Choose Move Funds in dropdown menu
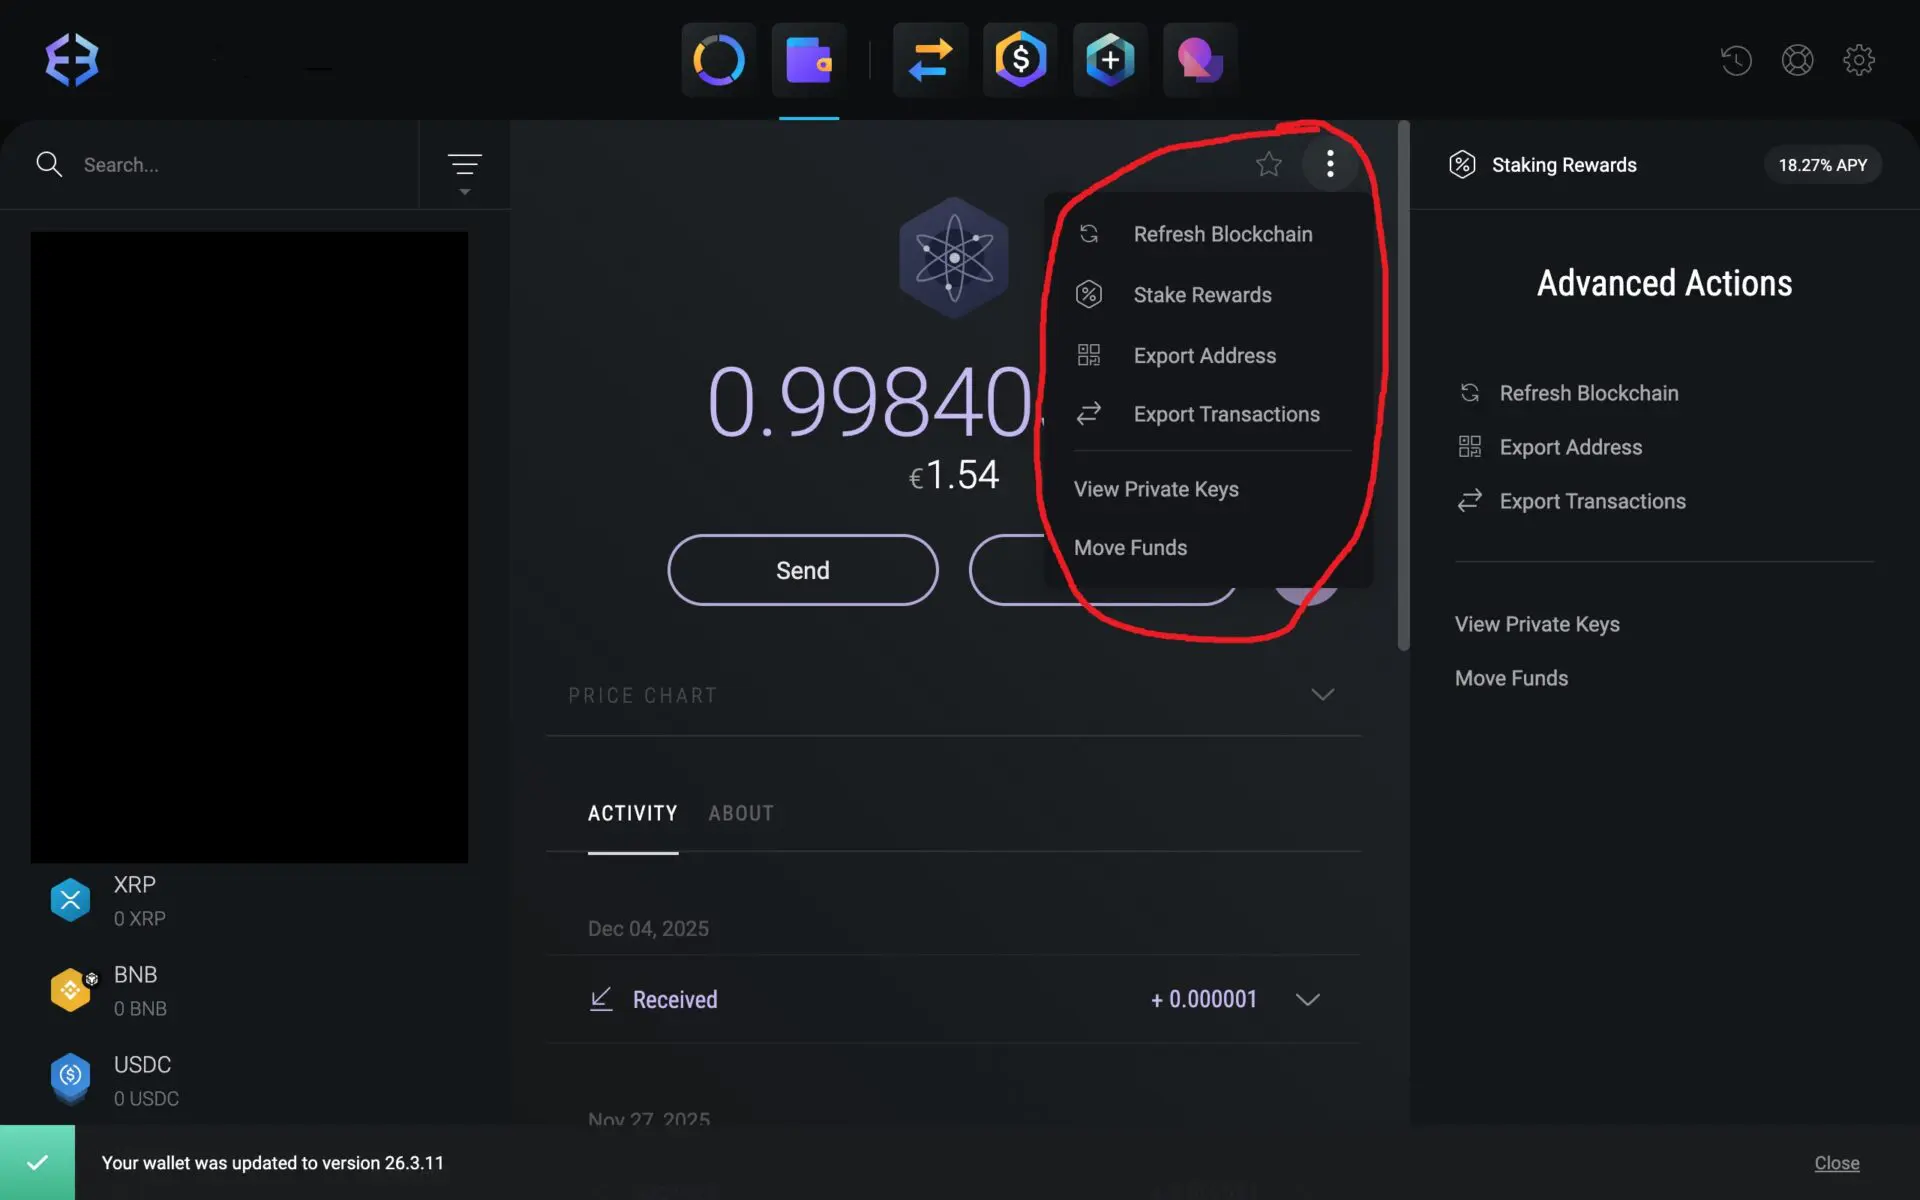This screenshot has width=1920, height=1200. pyautogui.click(x=1130, y=548)
